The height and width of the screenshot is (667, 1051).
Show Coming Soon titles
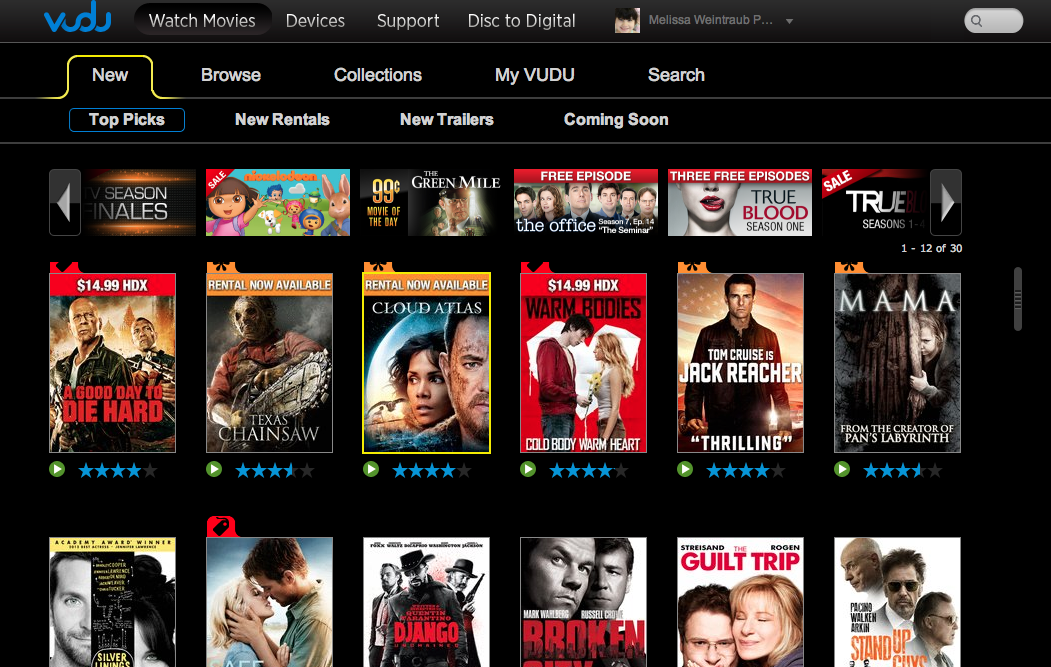point(616,120)
